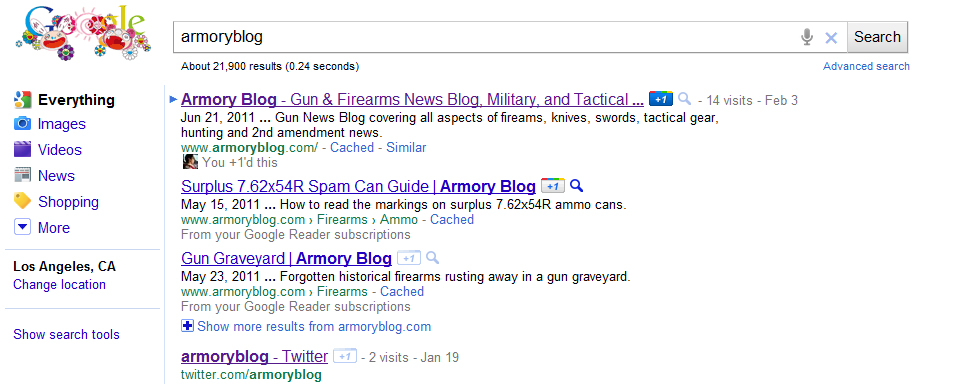Click the Everything colorful icon
This screenshot has height=384, width=972.
pos(22,100)
